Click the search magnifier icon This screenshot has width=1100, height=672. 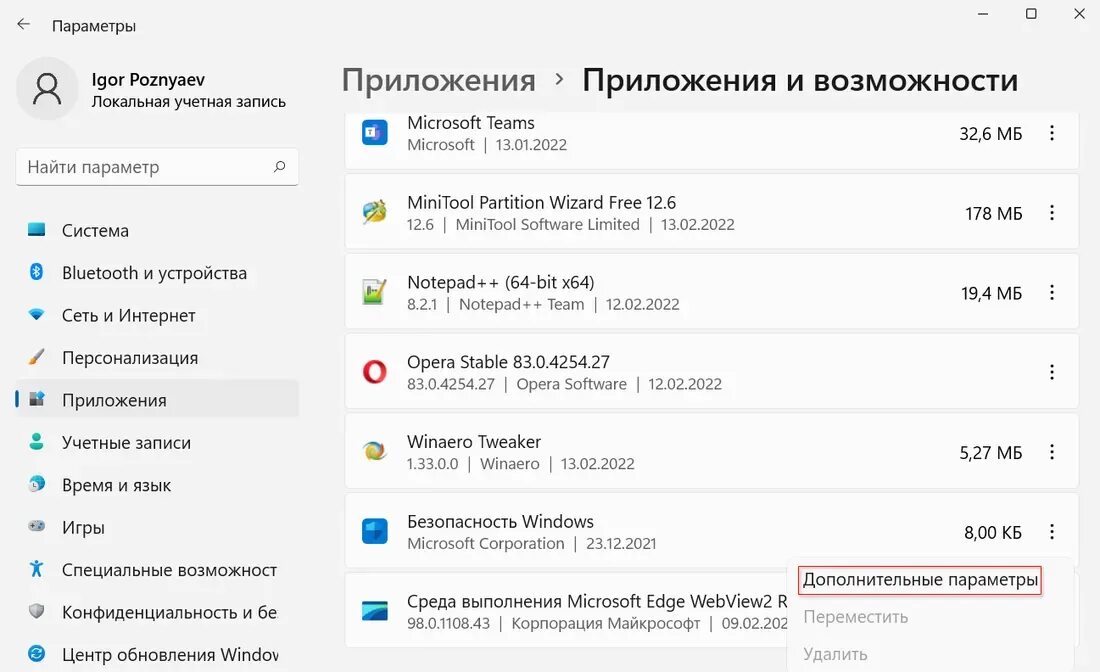(x=279, y=166)
